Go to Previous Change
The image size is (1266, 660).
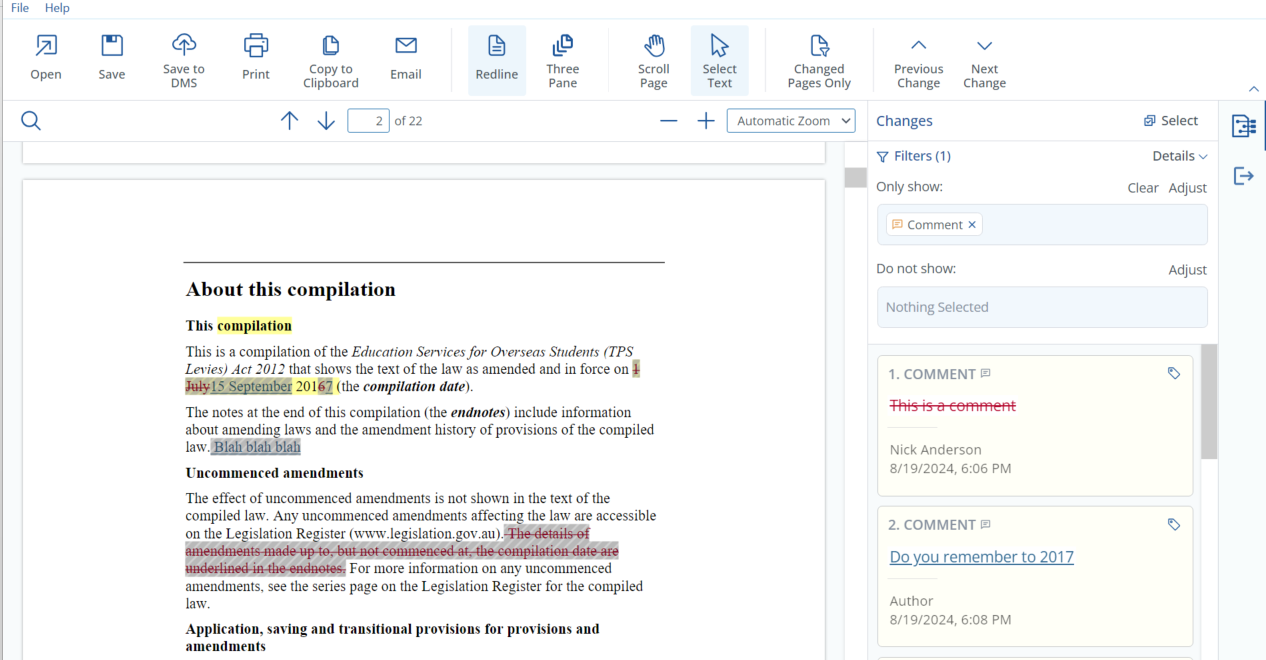(x=918, y=60)
